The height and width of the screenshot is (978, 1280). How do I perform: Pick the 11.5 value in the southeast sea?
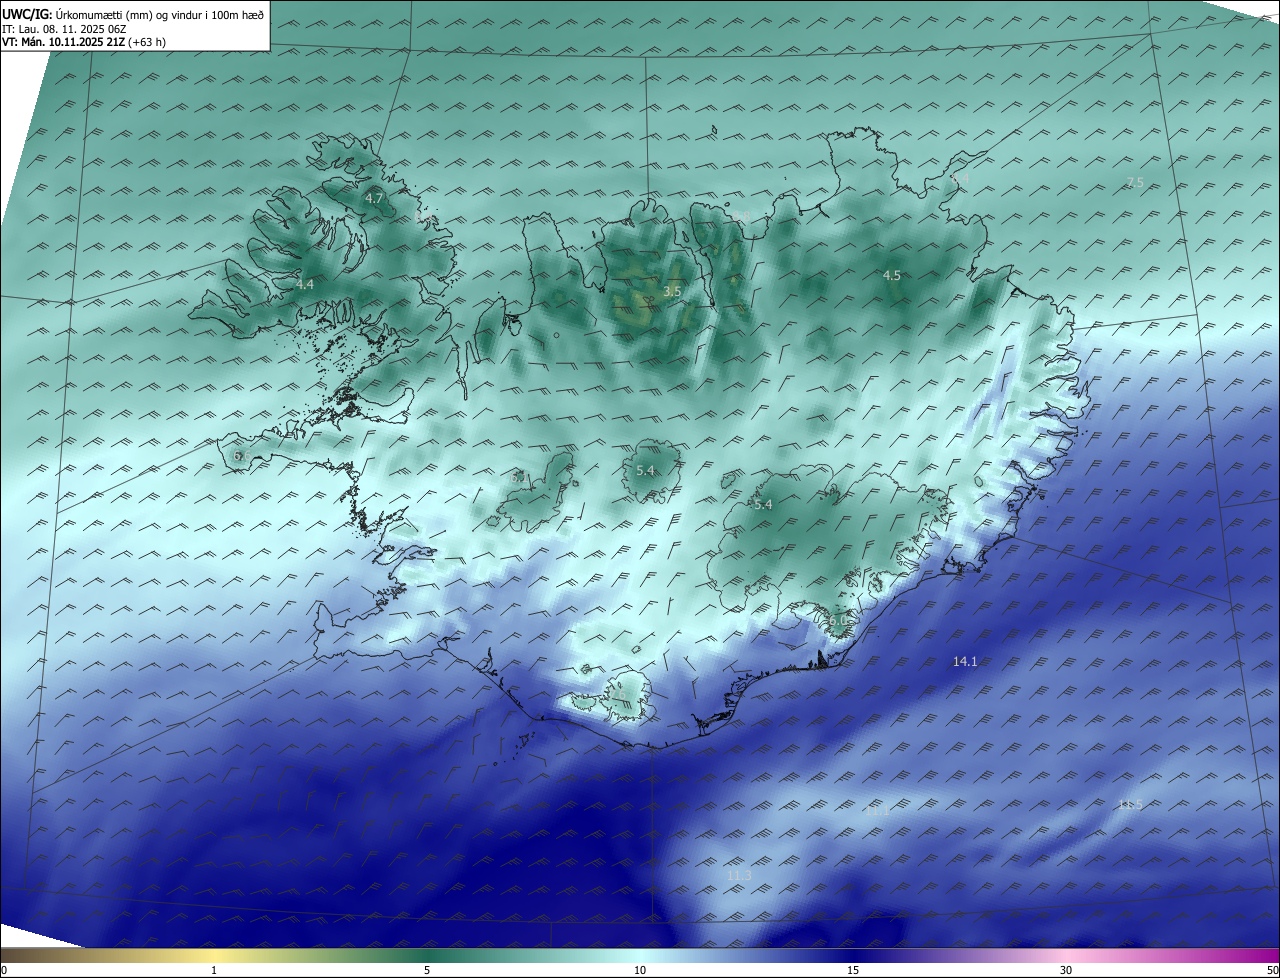1130,805
